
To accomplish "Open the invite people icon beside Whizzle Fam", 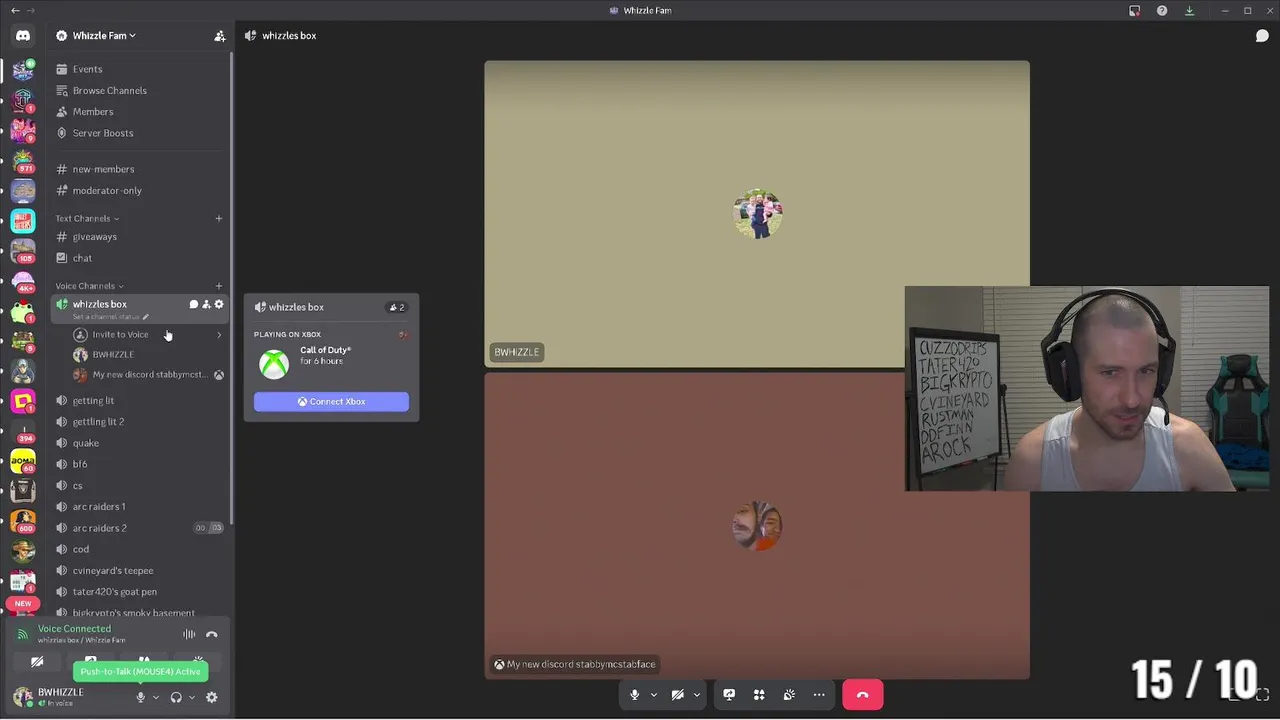I will click(219, 36).
